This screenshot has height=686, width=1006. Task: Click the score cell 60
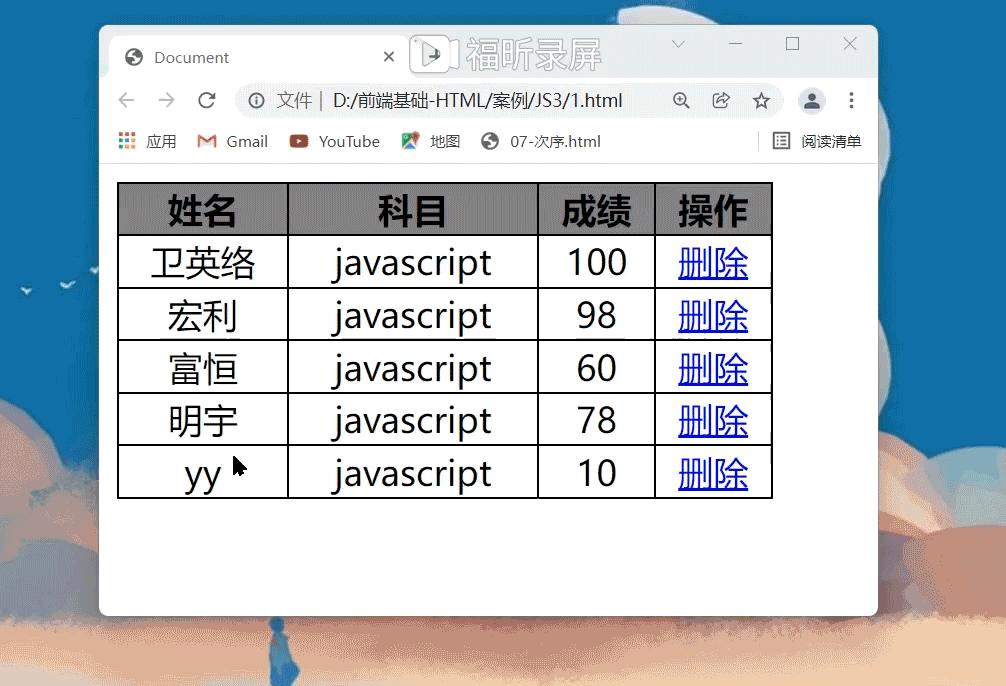click(x=596, y=368)
